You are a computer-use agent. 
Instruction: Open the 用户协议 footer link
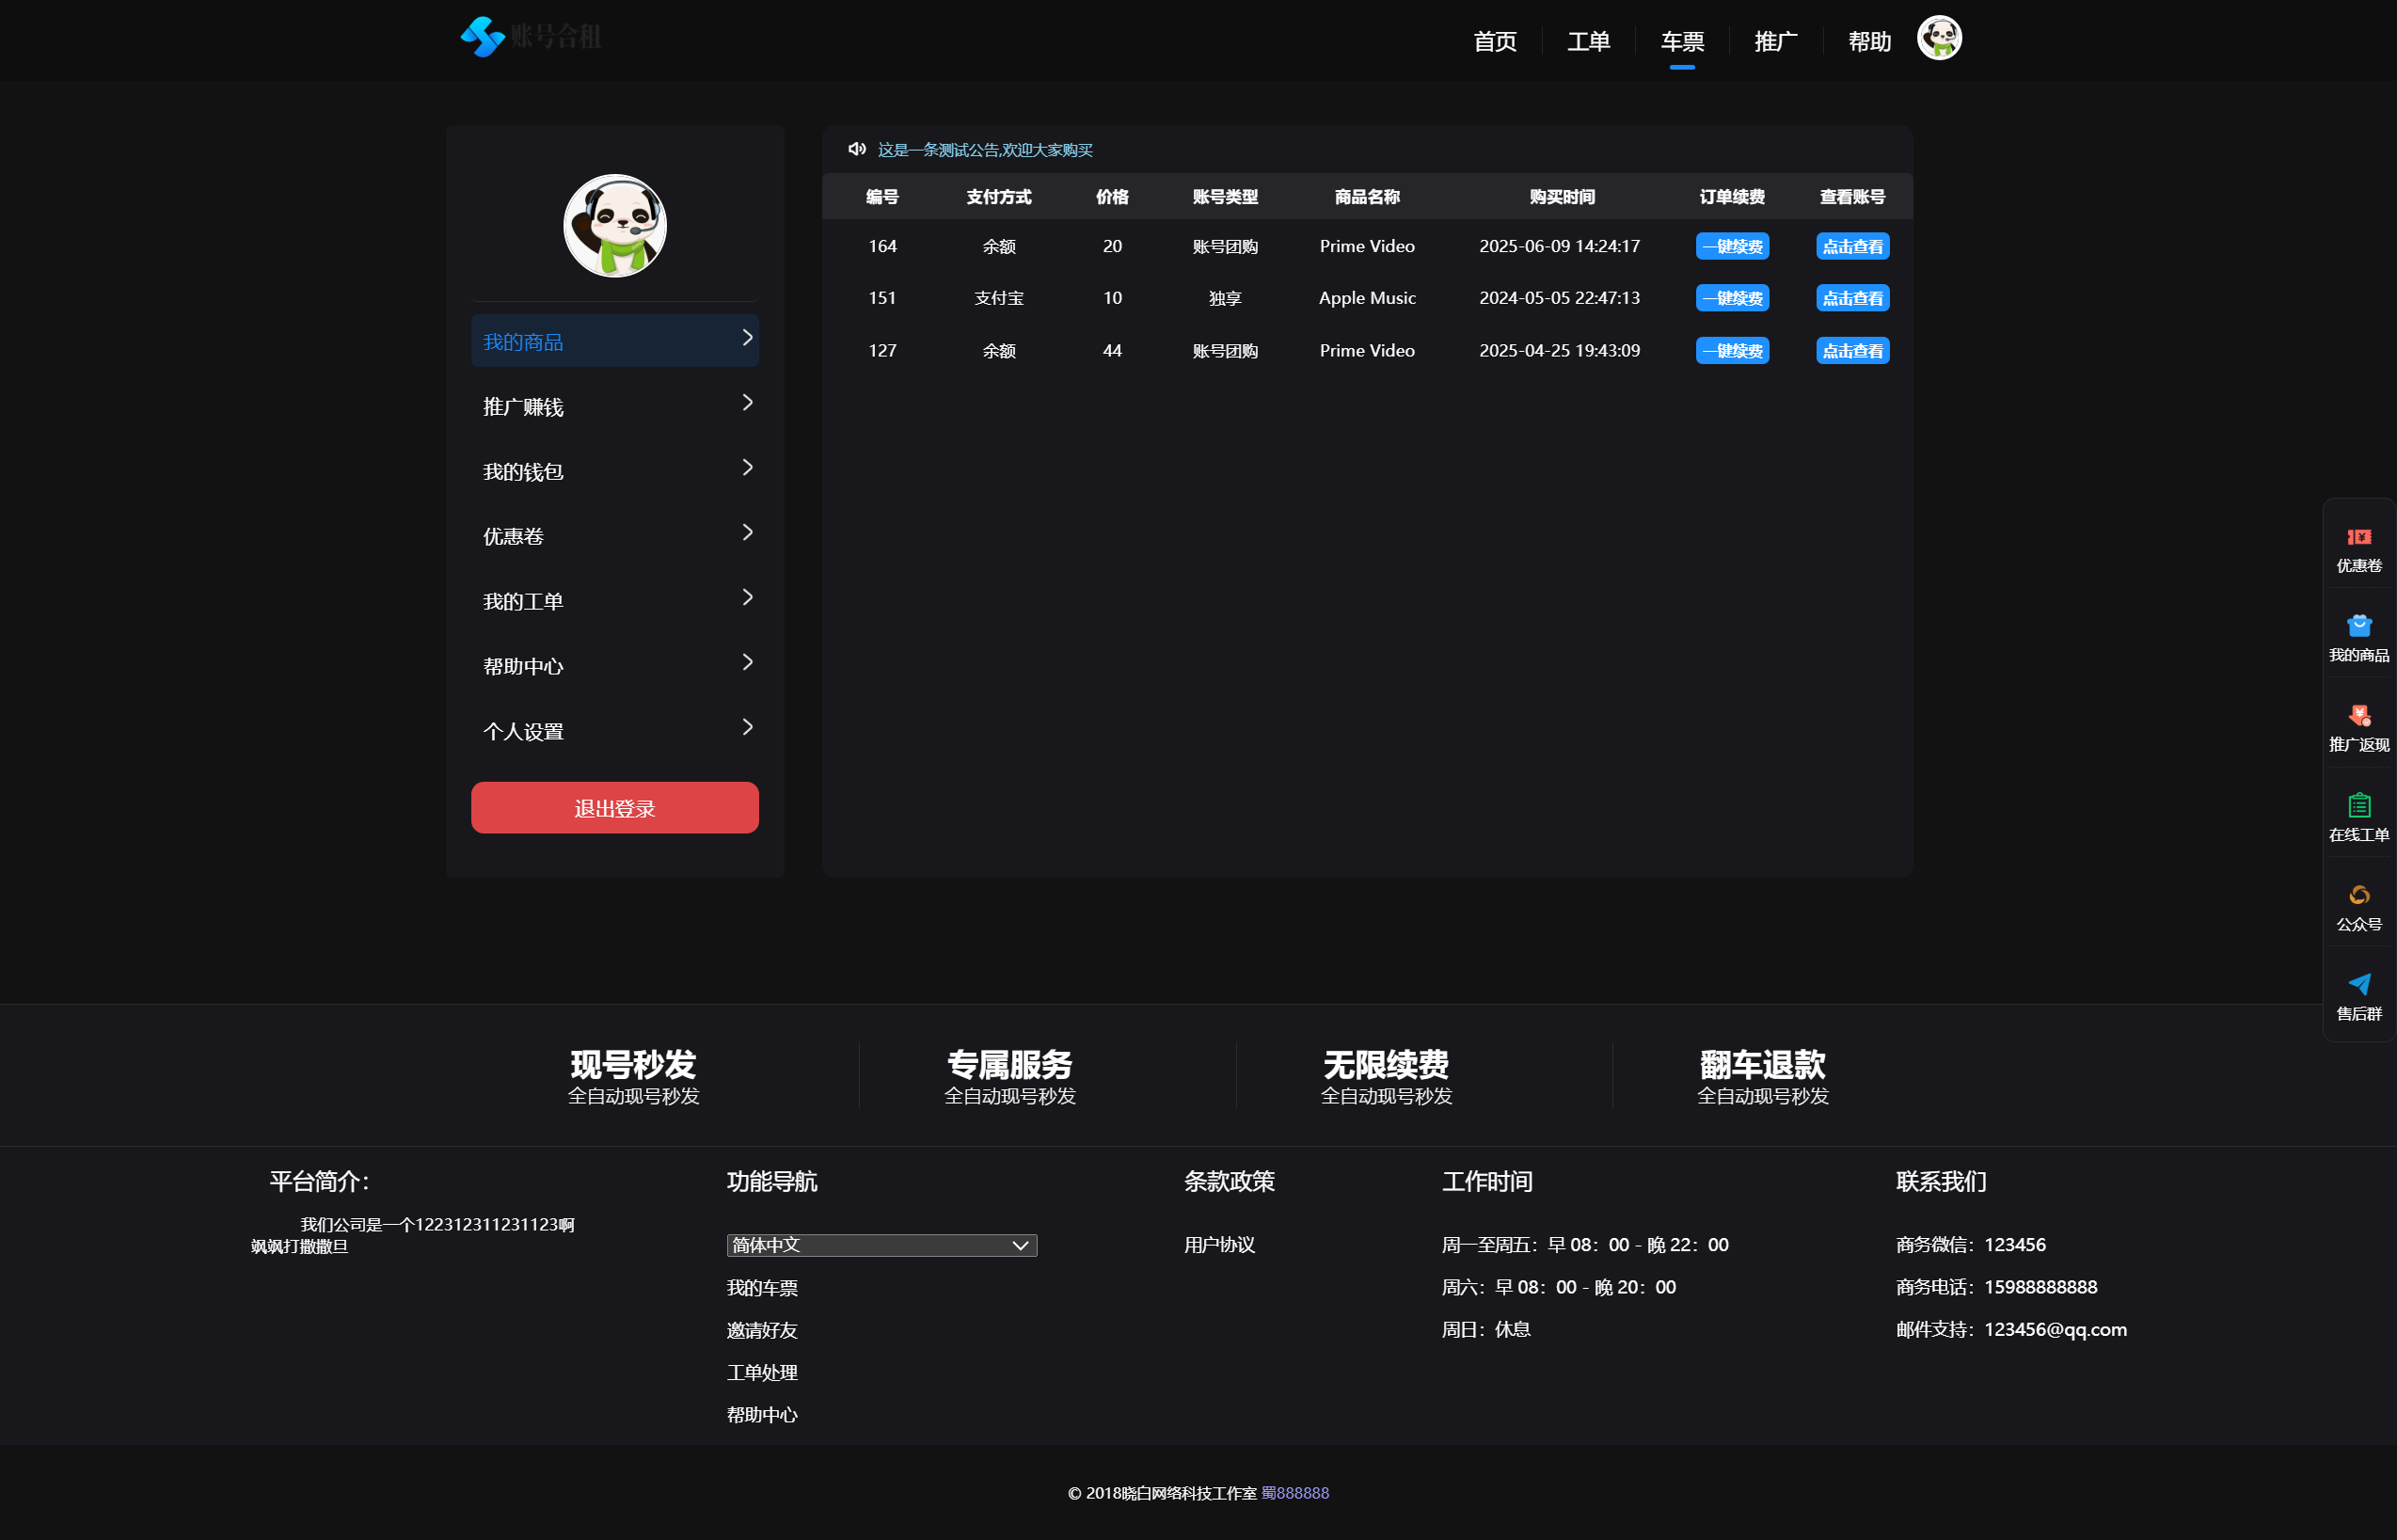pyautogui.click(x=1218, y=1245)
